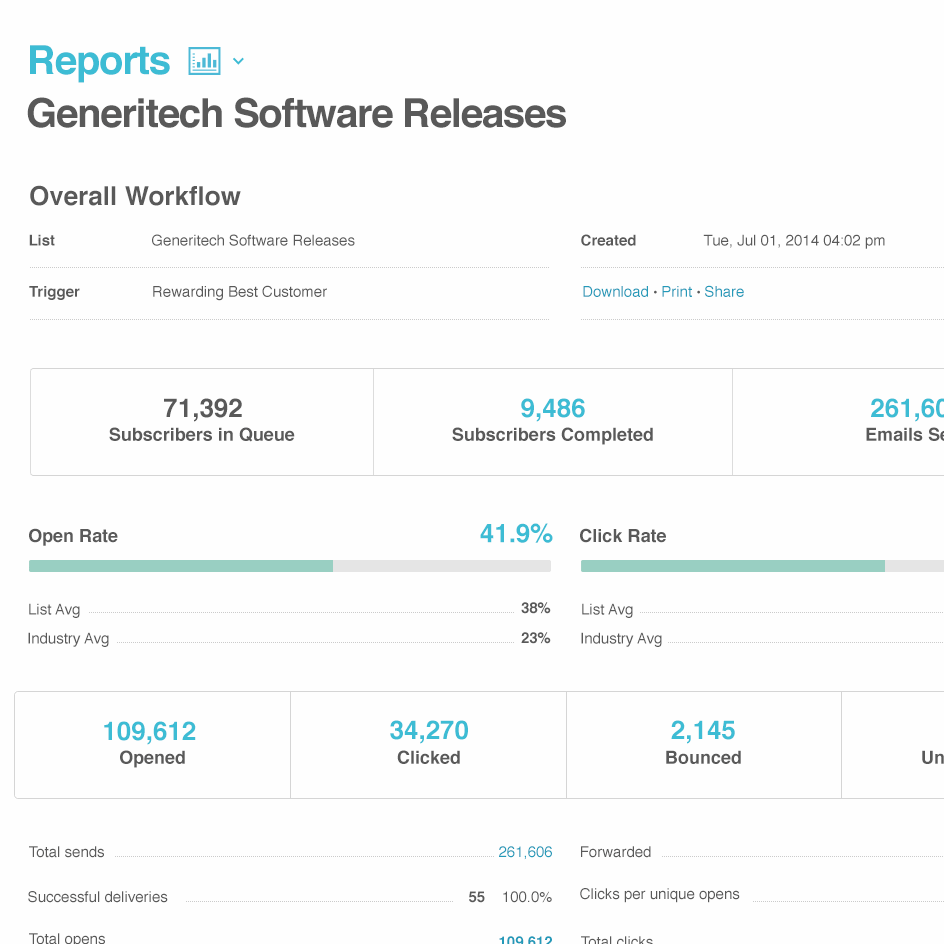Screen dimensions: 944x944
Task: Click the Share link
Action: (724, 292)
